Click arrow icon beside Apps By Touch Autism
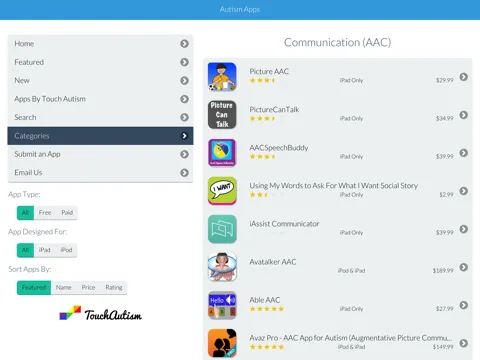The image size is (480, 360). [x=184, y=99]
